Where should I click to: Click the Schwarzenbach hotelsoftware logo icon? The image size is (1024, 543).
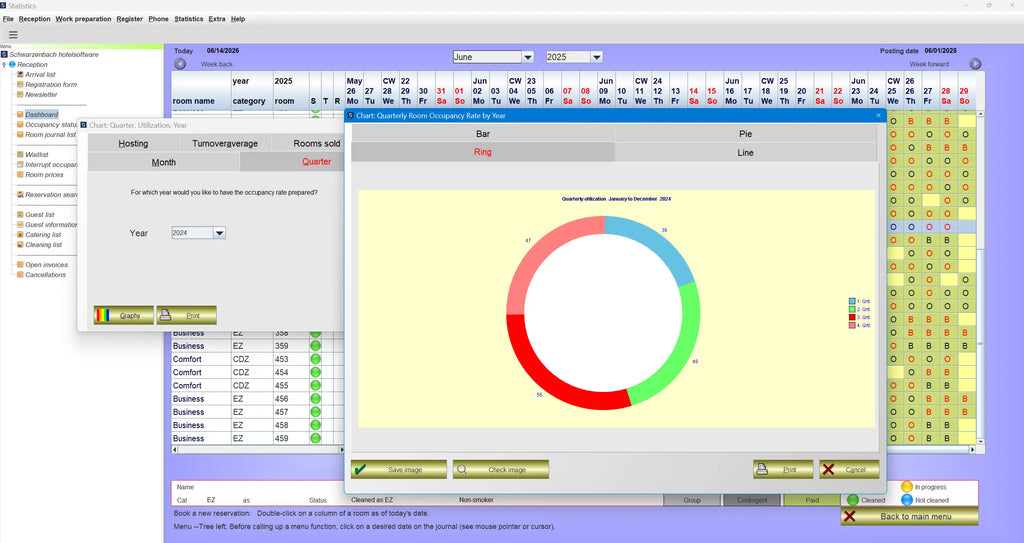[5, 54]
